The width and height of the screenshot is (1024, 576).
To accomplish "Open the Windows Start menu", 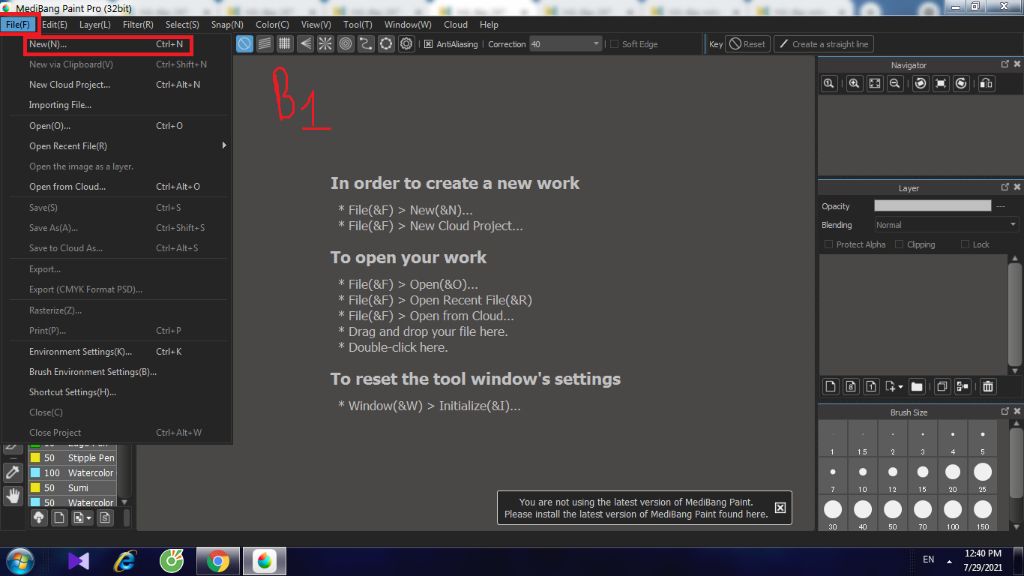I will click(19, 562).
